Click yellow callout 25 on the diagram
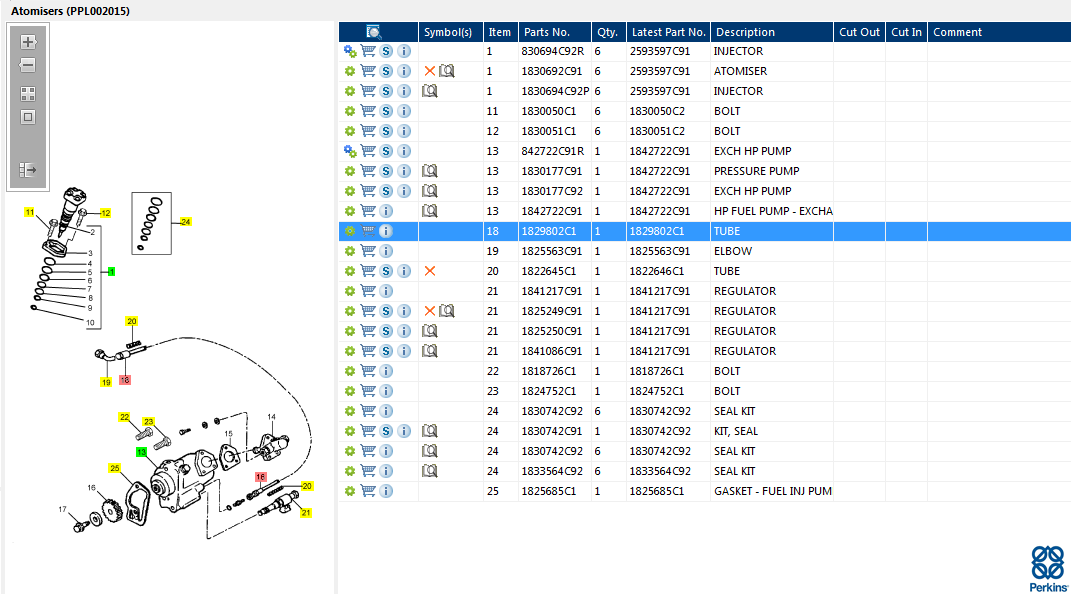1071x594 pixels. 115,468
